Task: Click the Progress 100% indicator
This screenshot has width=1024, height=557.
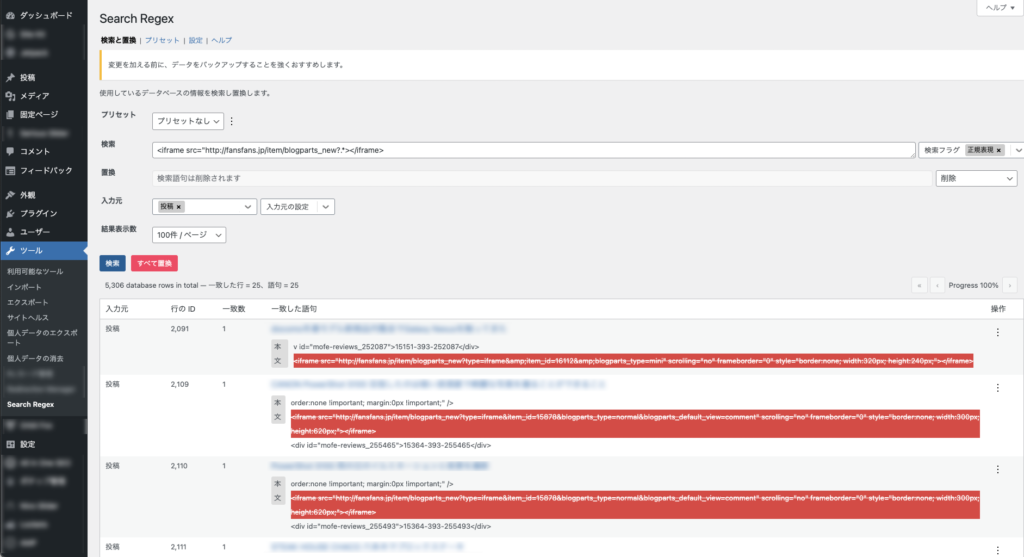Action: tap(973, 285)
